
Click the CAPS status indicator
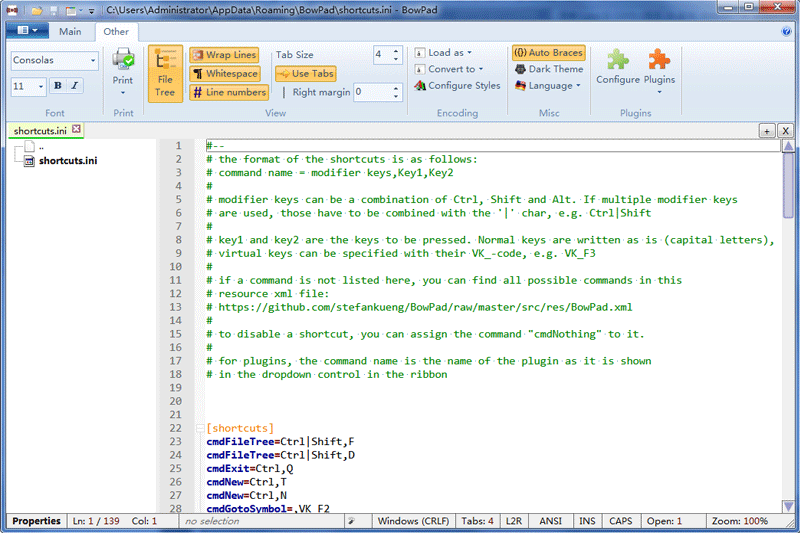(x=620, y=521)
